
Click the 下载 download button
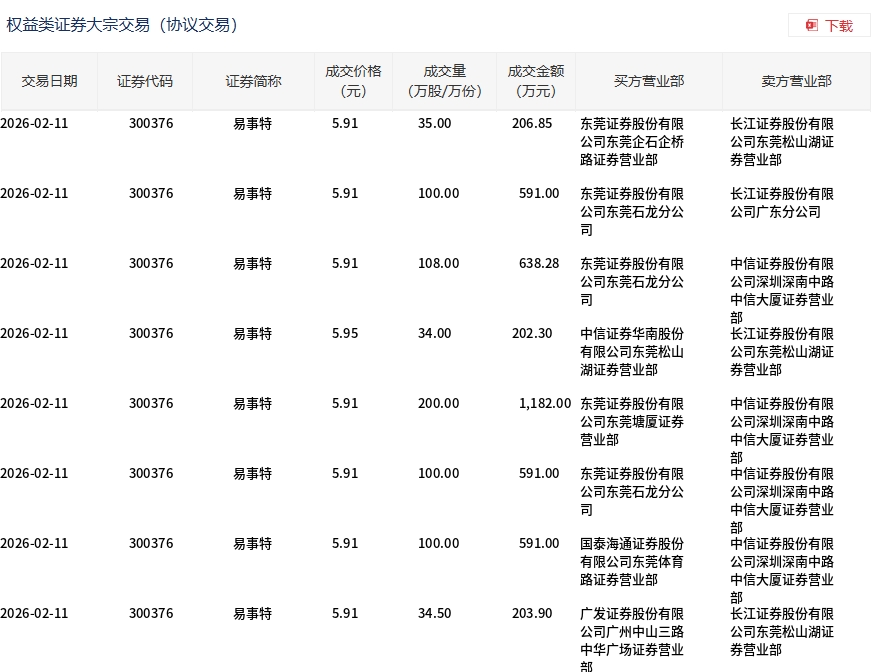pos(829,26)
